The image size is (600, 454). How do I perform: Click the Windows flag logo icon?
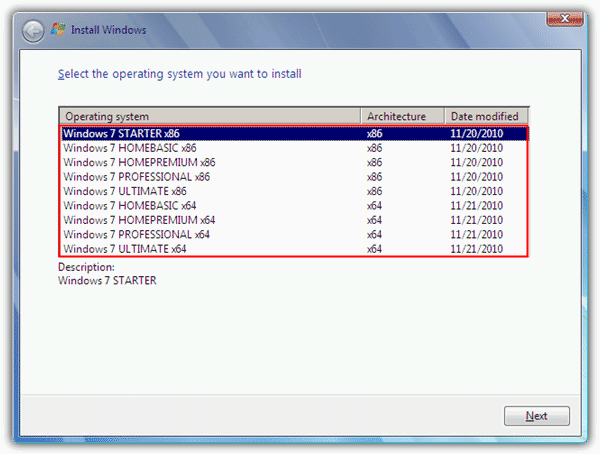coord(58,29)
